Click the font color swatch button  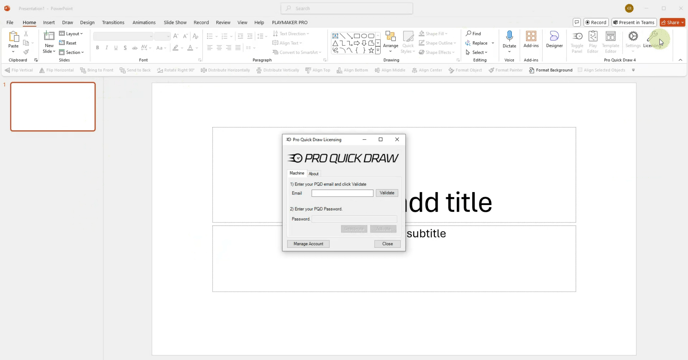coord(190,48)
